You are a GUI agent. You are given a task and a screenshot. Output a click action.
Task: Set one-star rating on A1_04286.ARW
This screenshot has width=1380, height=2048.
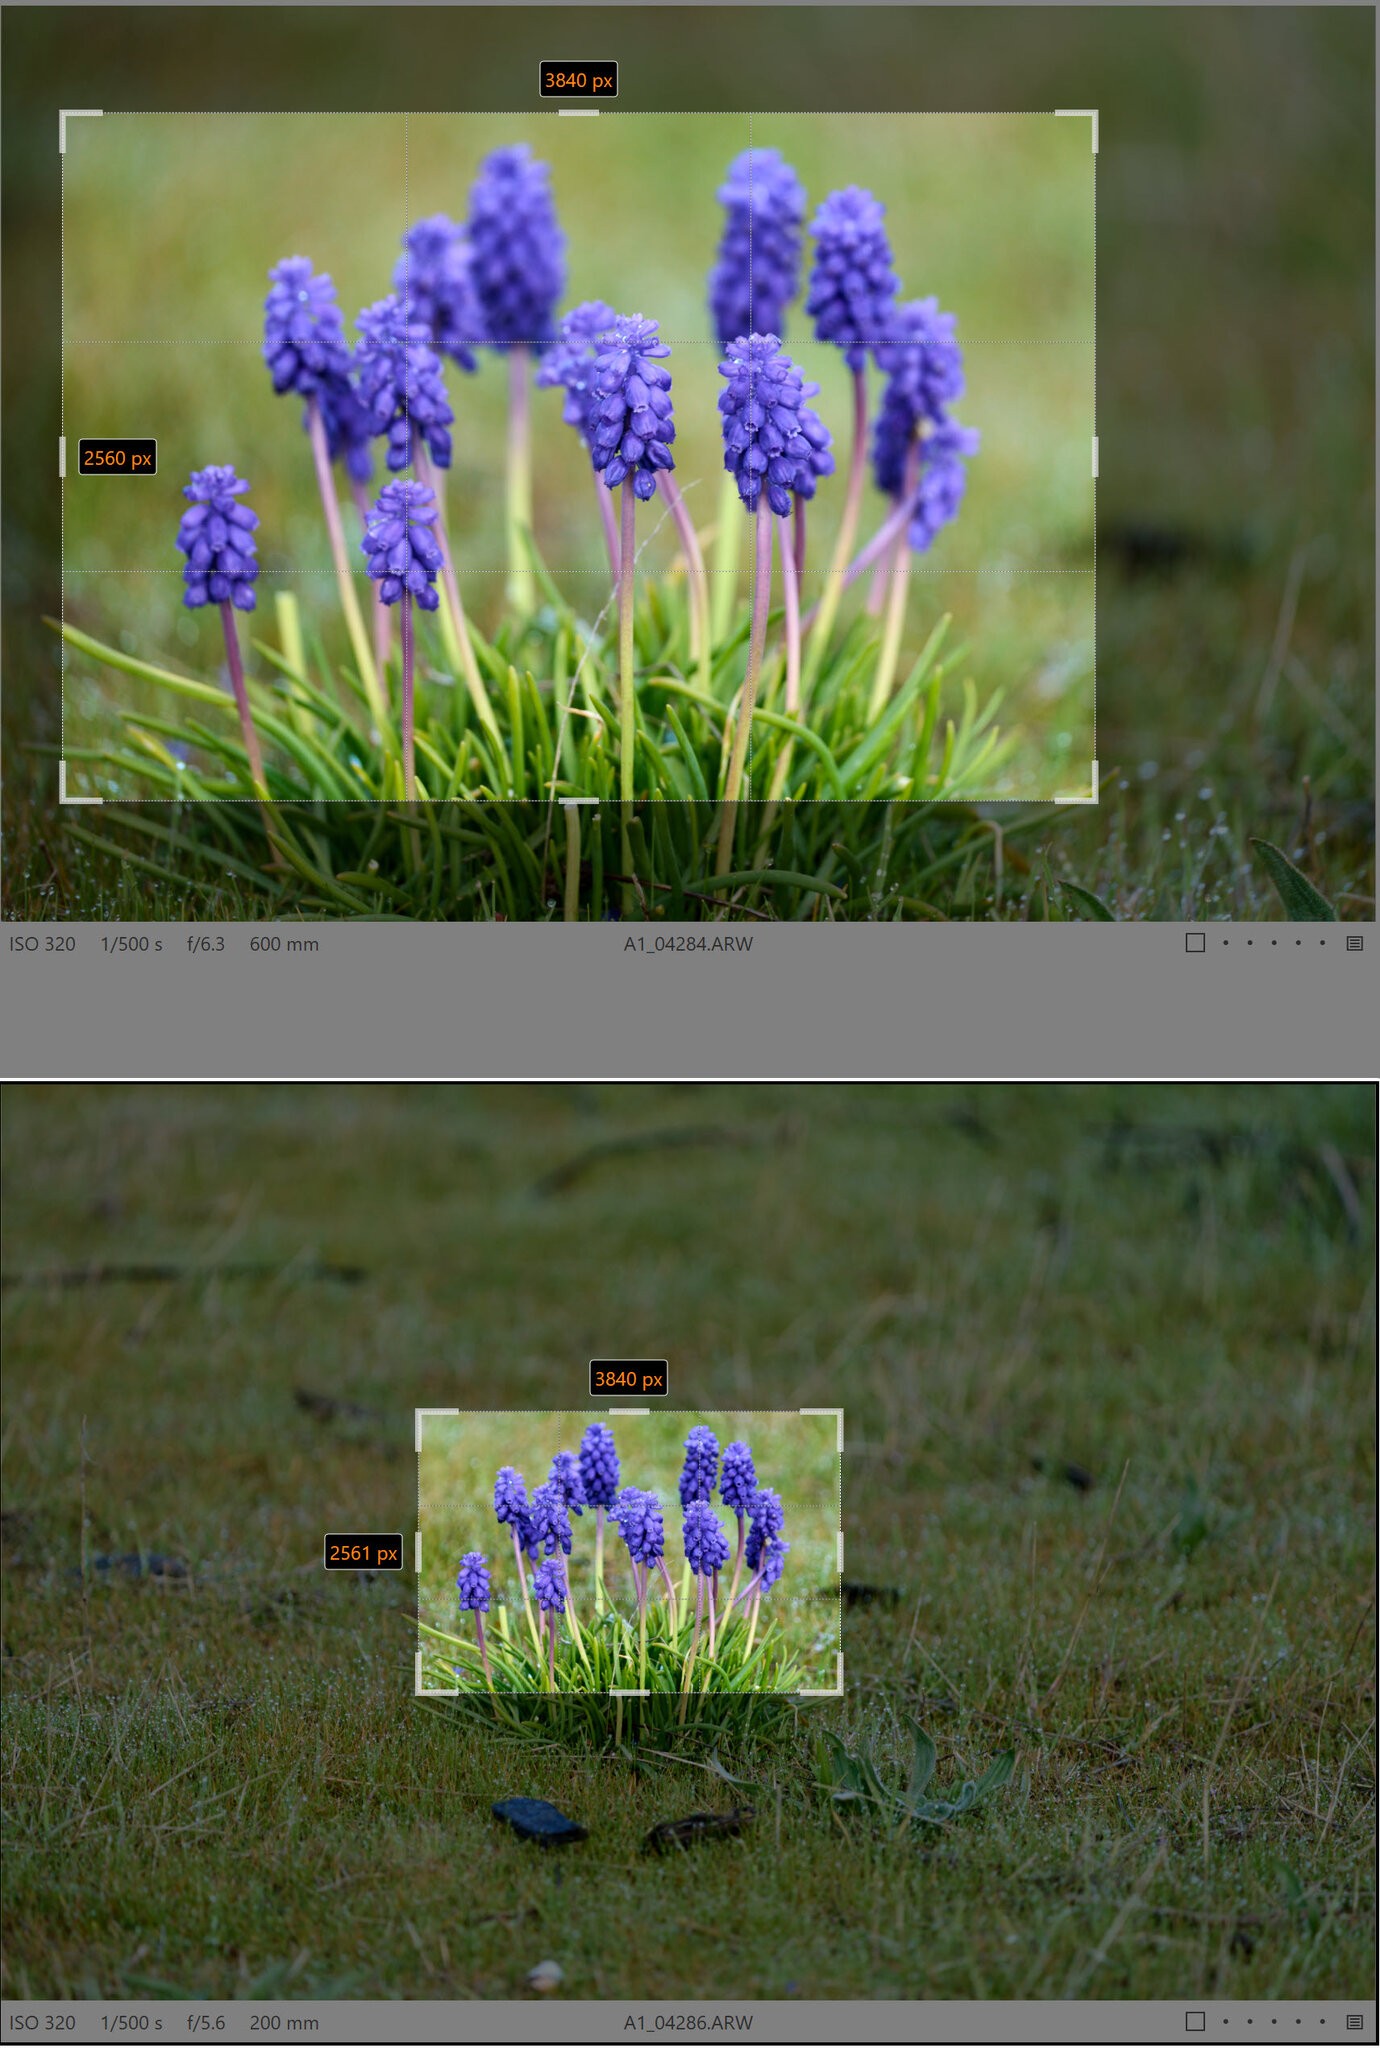(1225, 2021)
